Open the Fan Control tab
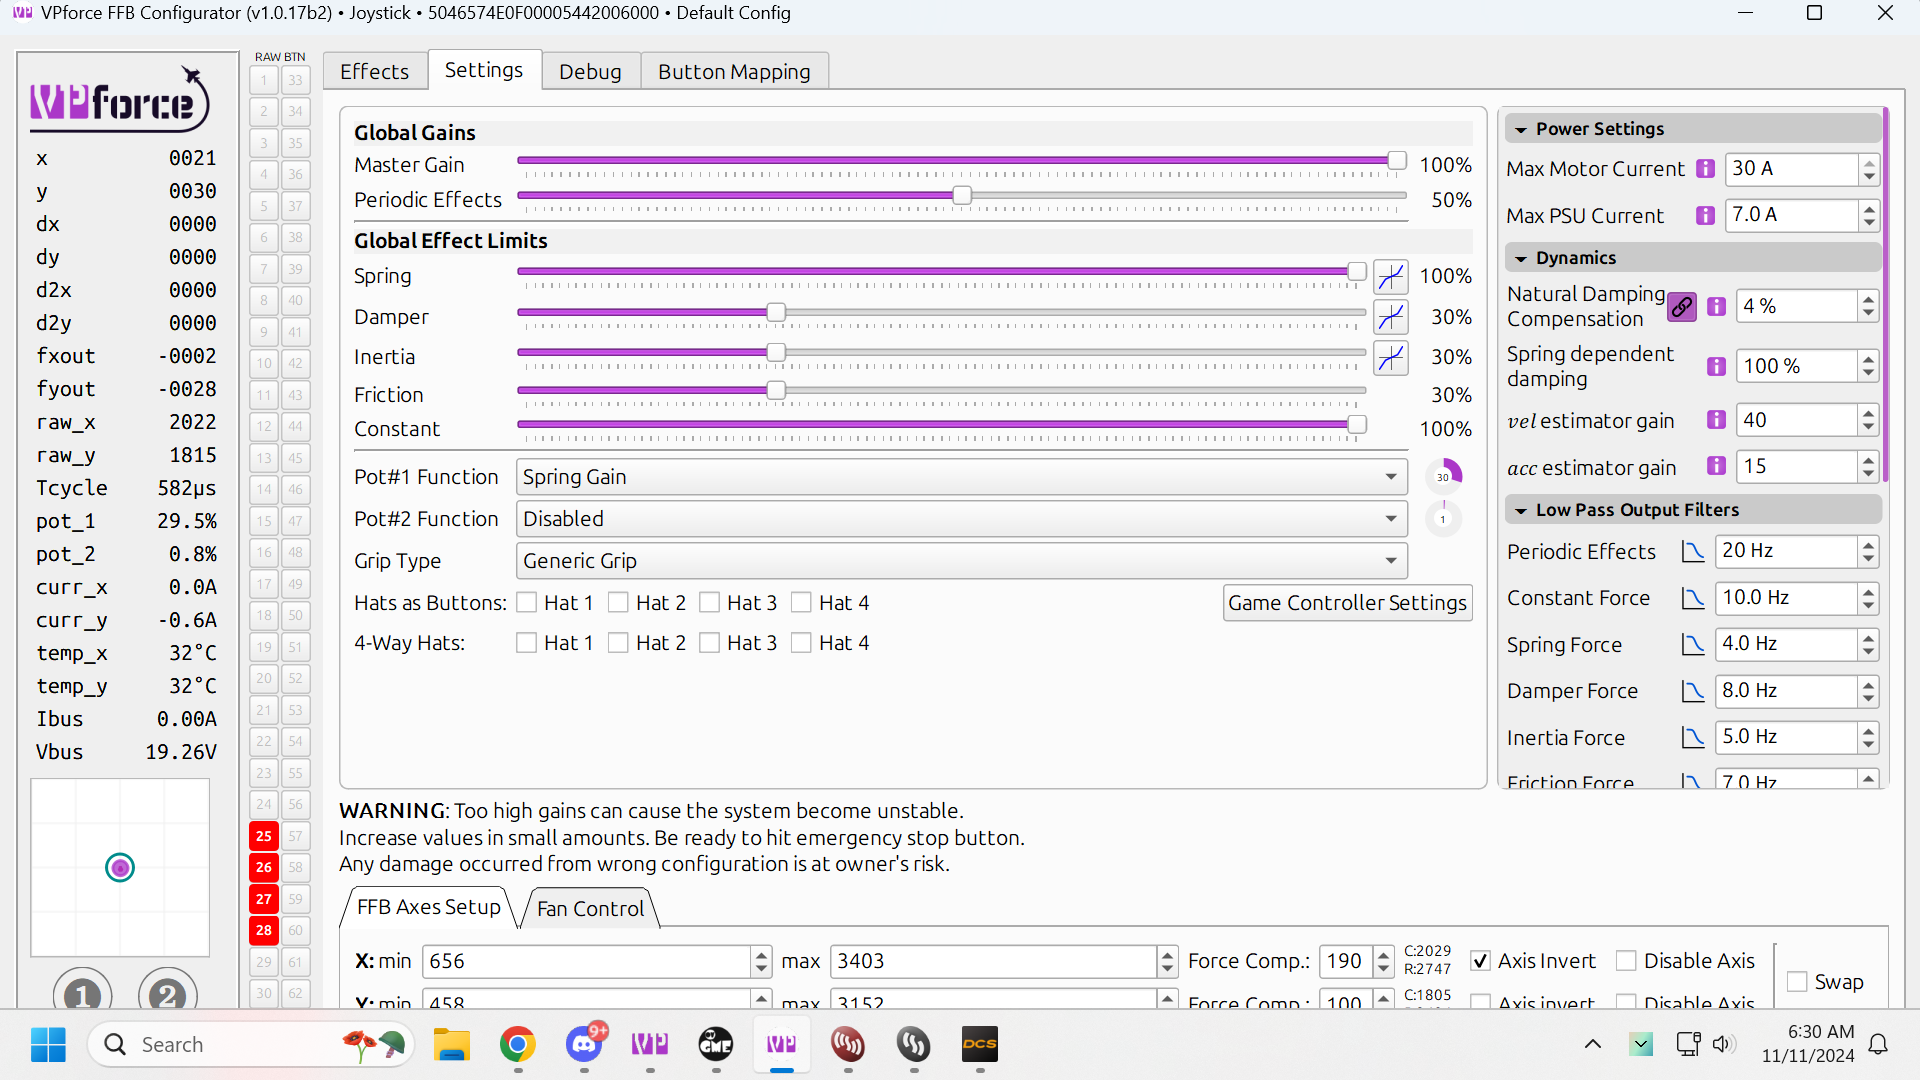 590,908
